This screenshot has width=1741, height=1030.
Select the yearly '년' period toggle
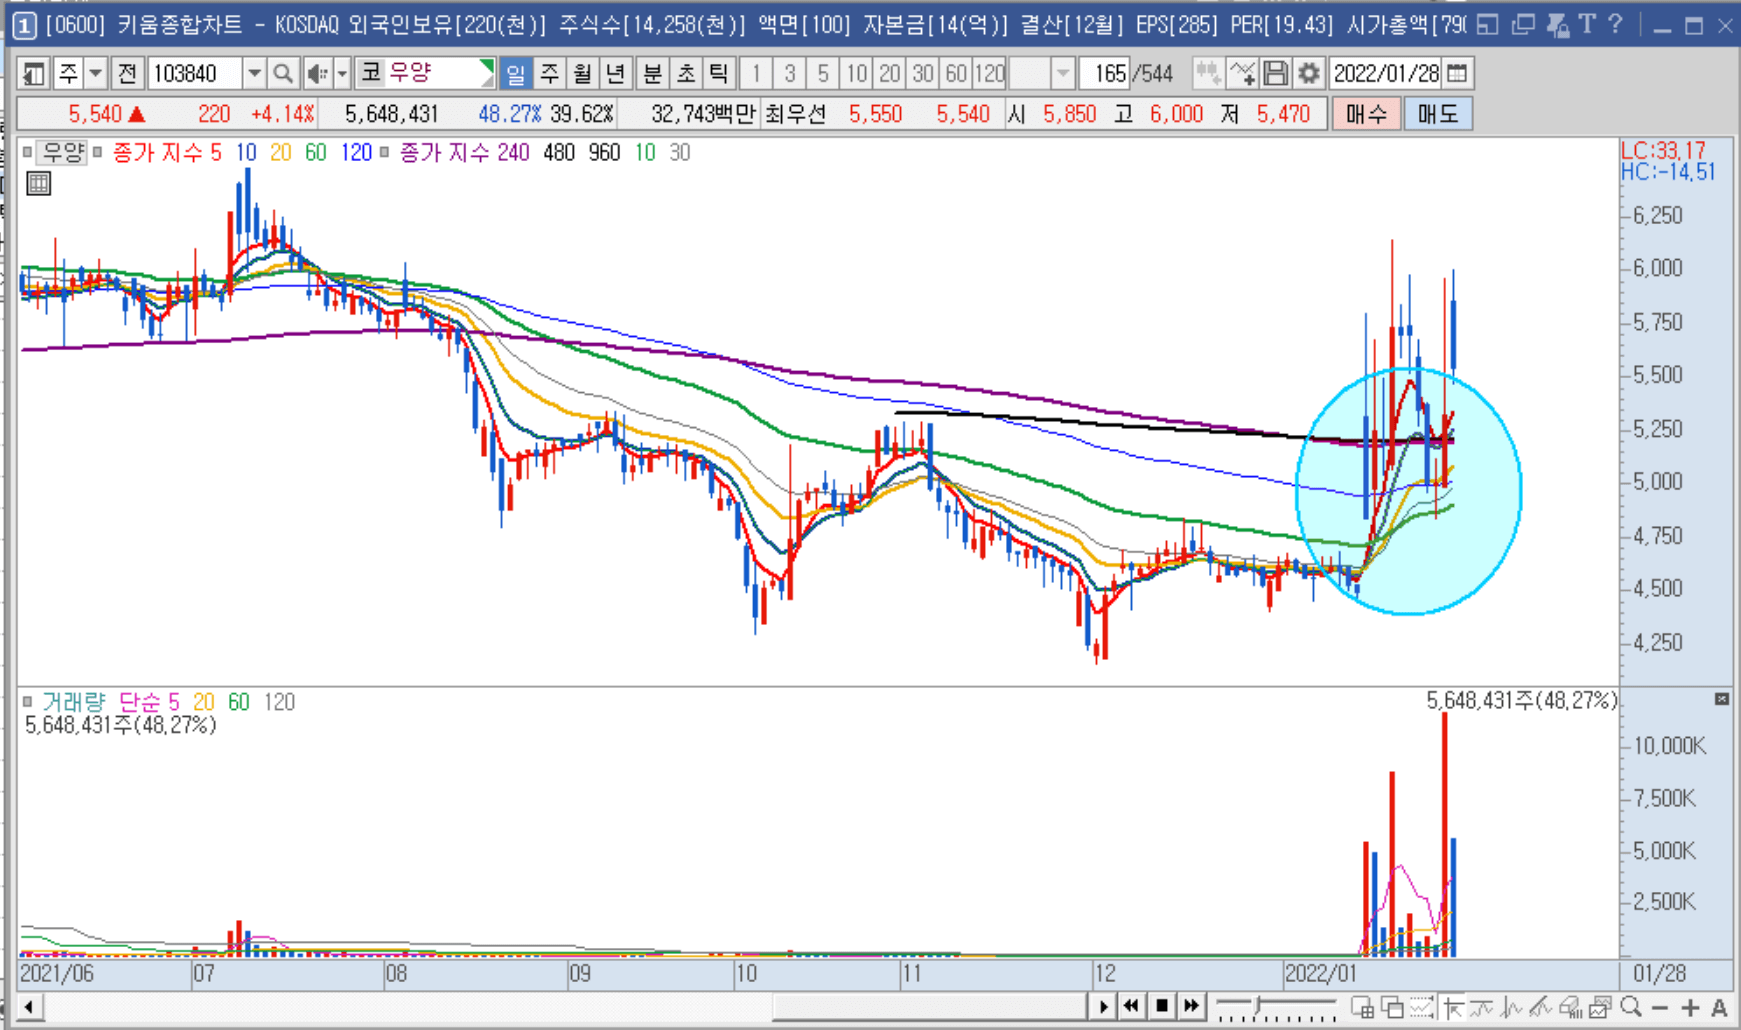[x=615, y=73]
